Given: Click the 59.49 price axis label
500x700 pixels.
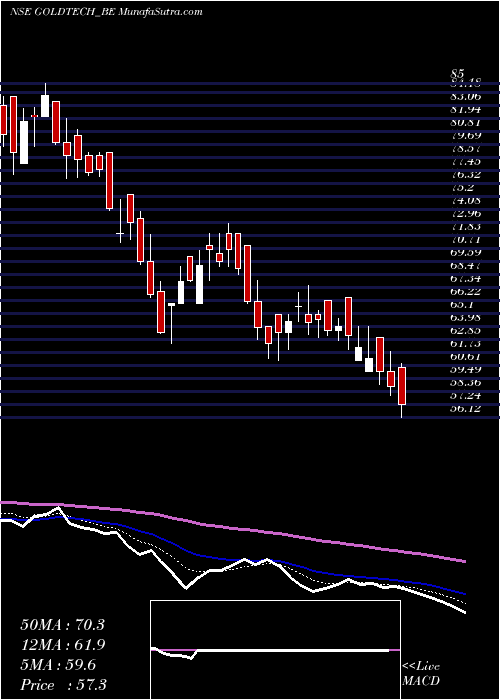Looking at the screenshot, I should pos(466,370).
